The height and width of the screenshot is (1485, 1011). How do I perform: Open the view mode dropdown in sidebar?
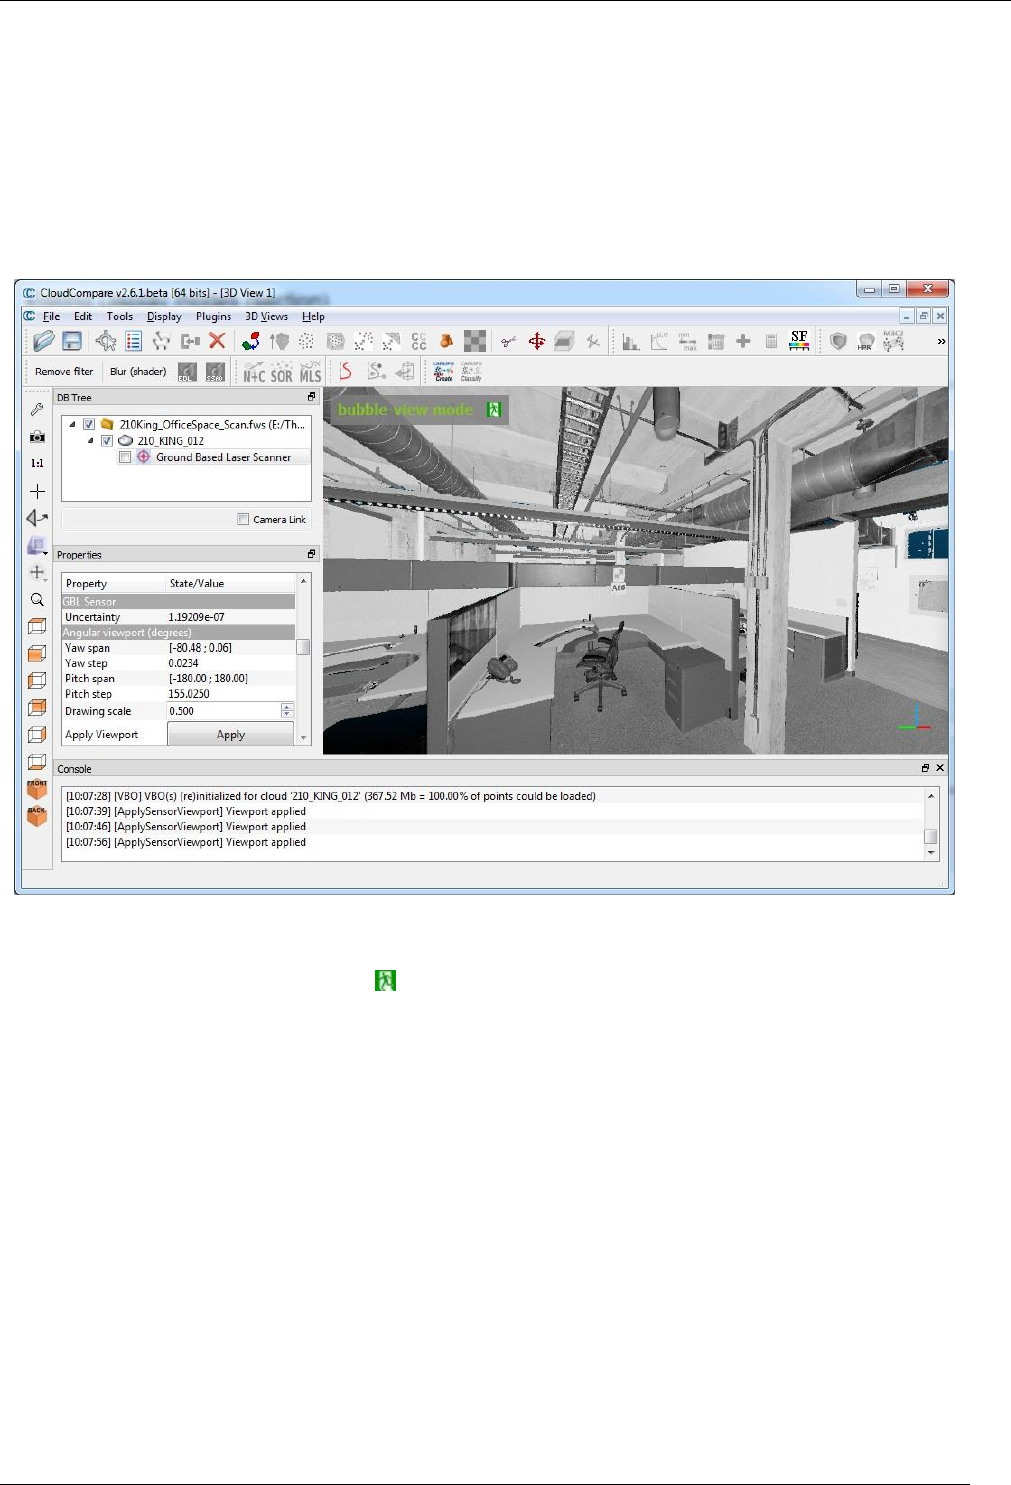click(x=37, y=546)
